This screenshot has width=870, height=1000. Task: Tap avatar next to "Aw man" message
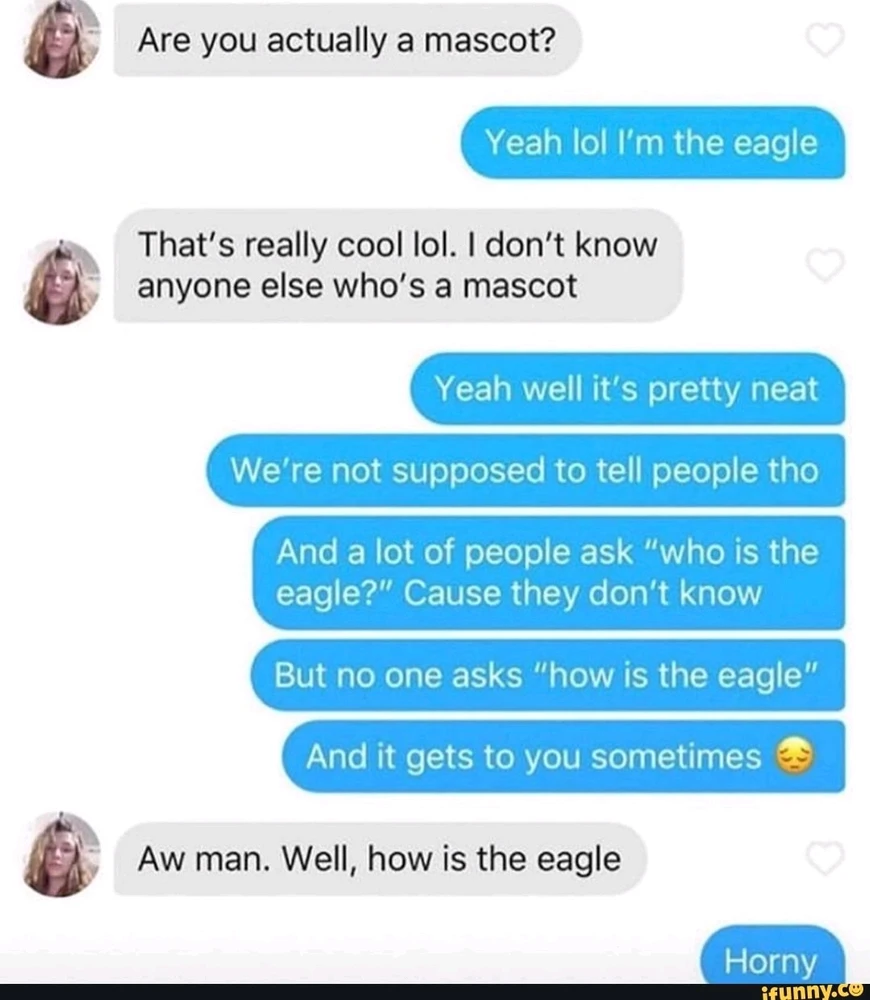62,855
